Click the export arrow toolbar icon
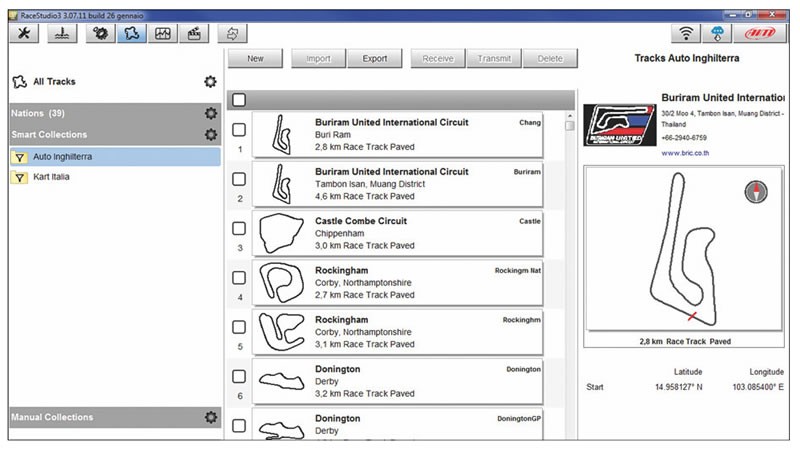Image resolution: width=800 pixels, height=449 pixels. tap(233, 34)
